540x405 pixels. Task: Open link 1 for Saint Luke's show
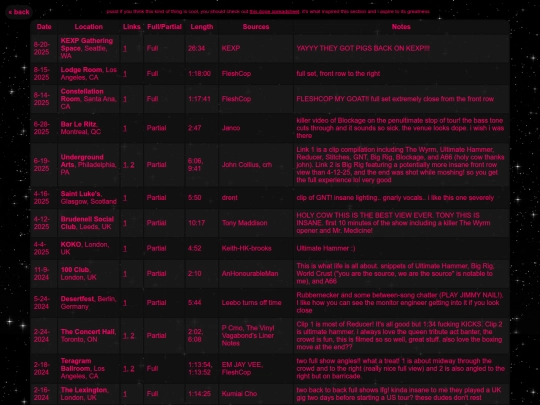pos(125,198)
